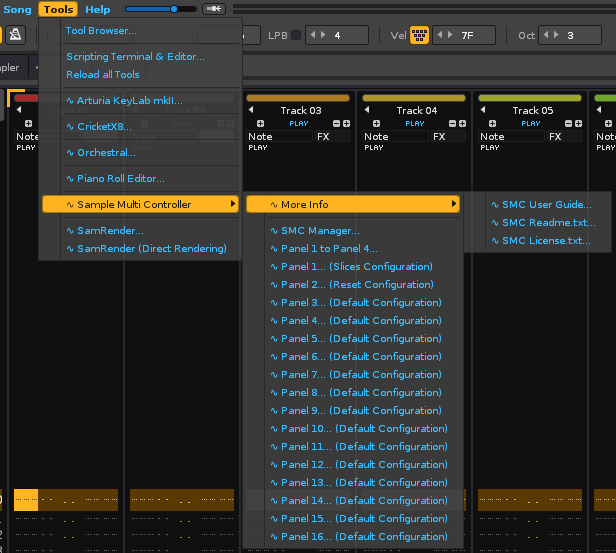Click the metronome icon in the toolbar
The width and height of the screenshot is (616, 553).
(16, 35)
